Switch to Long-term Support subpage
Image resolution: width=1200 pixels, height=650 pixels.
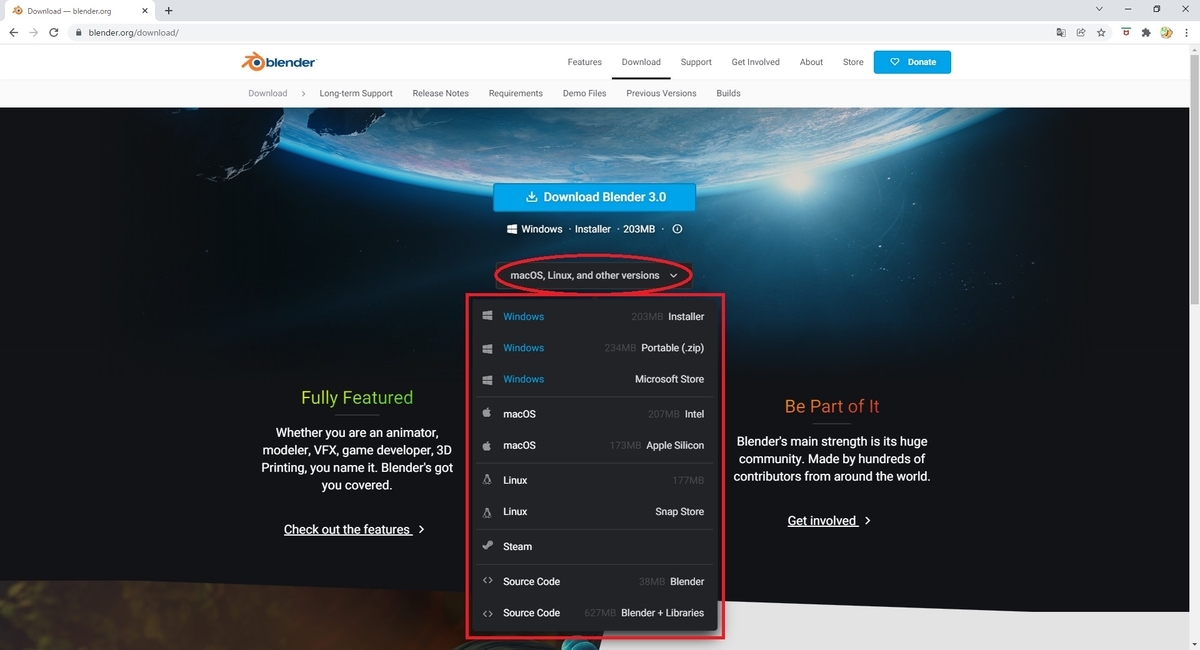pos(356,93)
